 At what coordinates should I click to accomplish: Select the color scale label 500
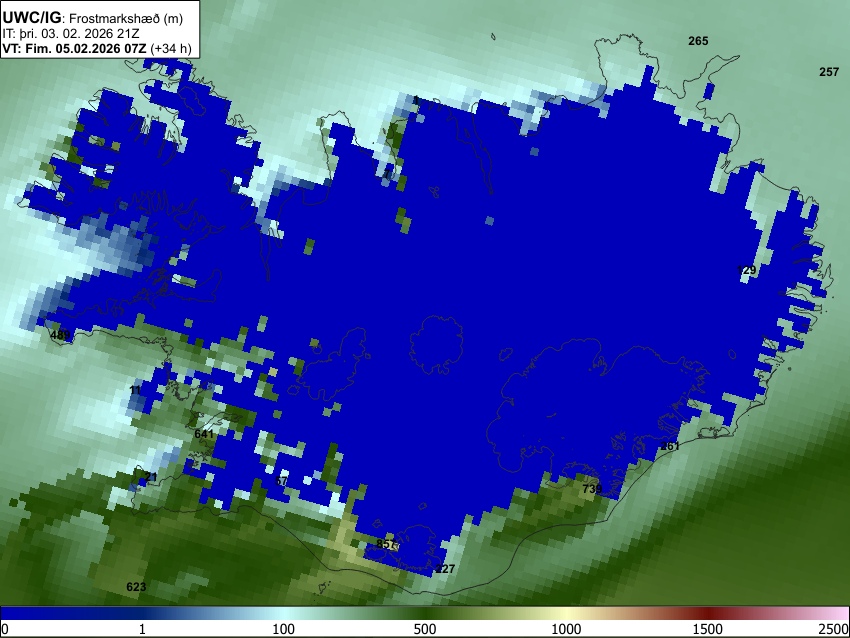424,629
